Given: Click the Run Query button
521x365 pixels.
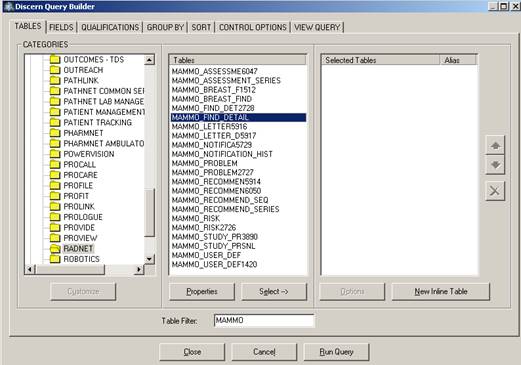Looking at the screenshot, I should (x=336, y=352).
